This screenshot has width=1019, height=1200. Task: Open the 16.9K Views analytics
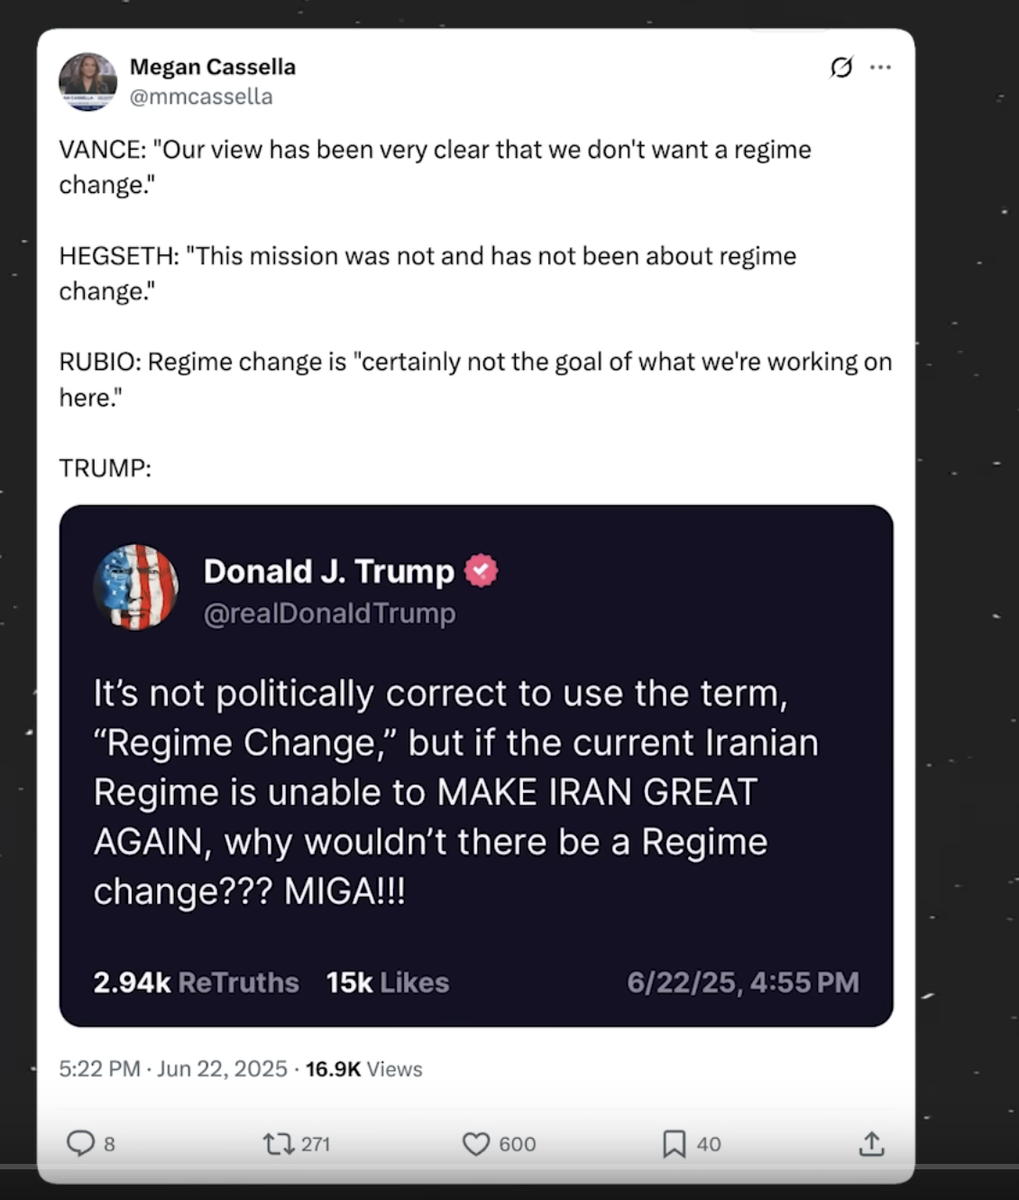pyautogui.click(x=363, y=1069)
